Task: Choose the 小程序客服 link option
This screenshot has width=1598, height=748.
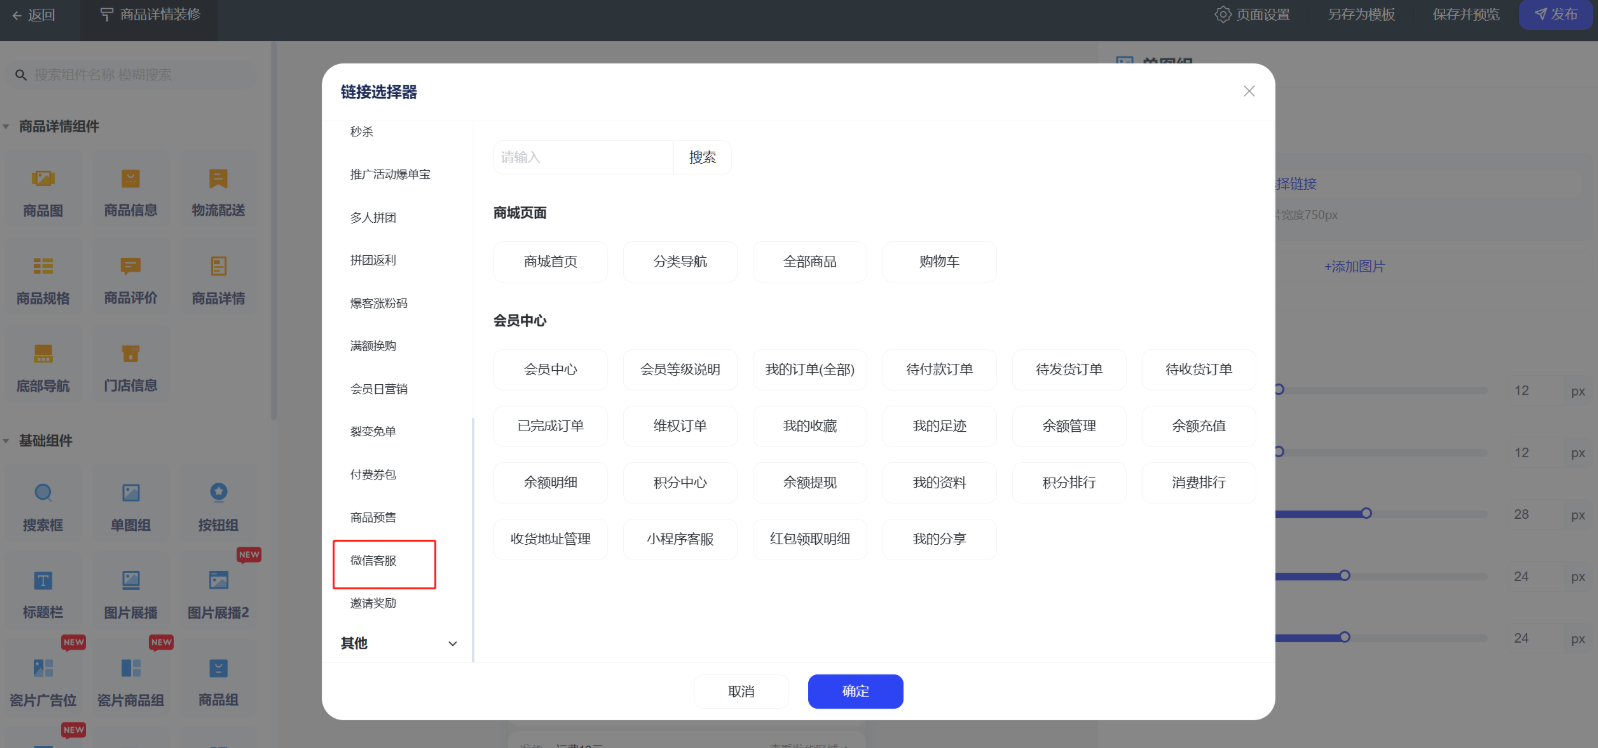Action: (x=680, y=539)
